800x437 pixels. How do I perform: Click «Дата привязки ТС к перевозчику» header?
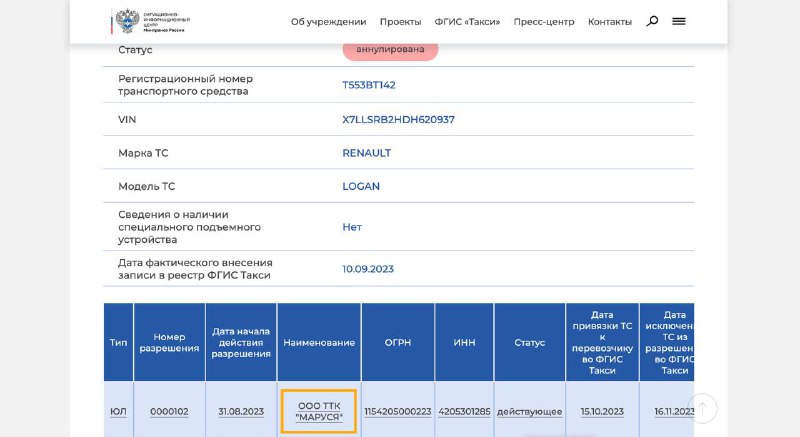602,343
